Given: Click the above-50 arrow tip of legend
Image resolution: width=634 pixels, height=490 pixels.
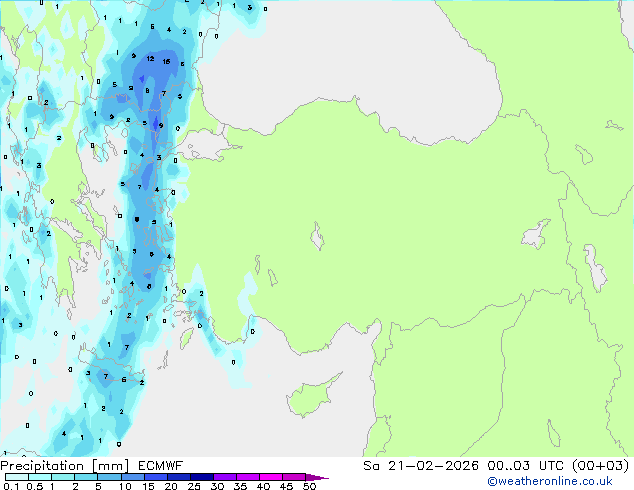Looking at the screenshot, I should coord(317,477).
